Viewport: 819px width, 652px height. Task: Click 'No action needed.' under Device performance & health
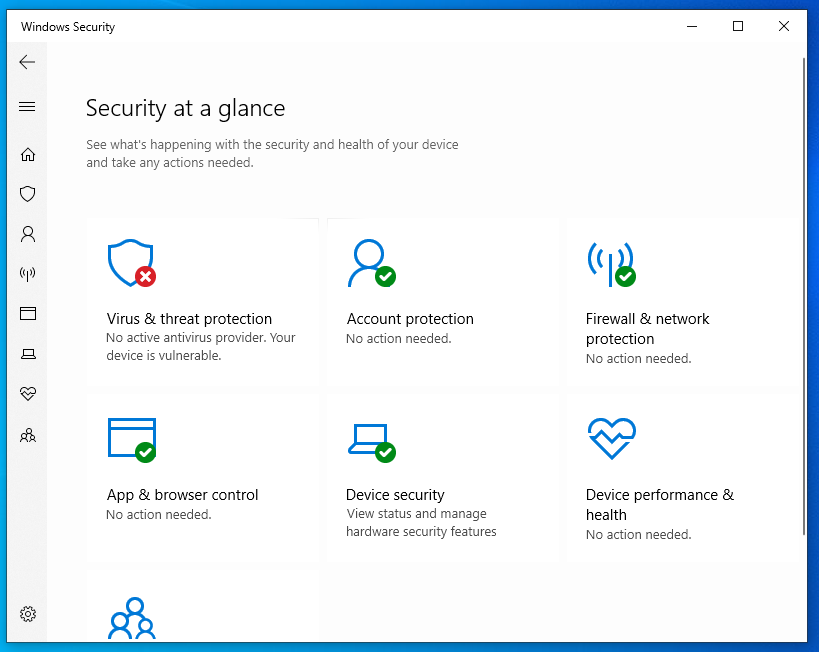click(638, 534)
